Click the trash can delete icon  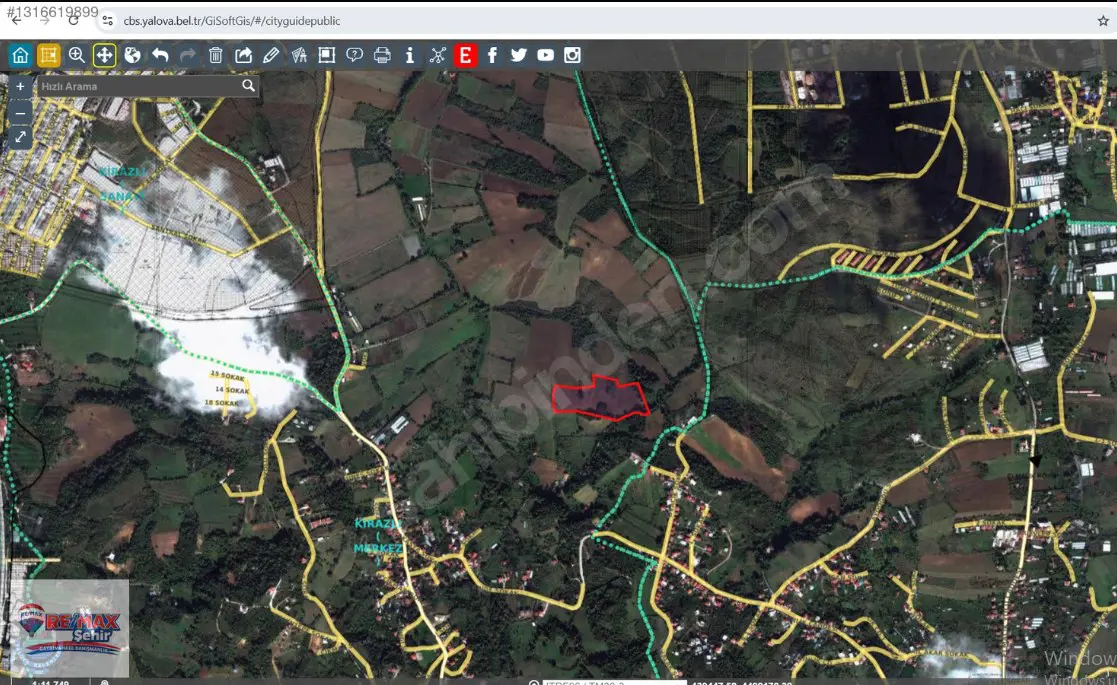(216, 55)
